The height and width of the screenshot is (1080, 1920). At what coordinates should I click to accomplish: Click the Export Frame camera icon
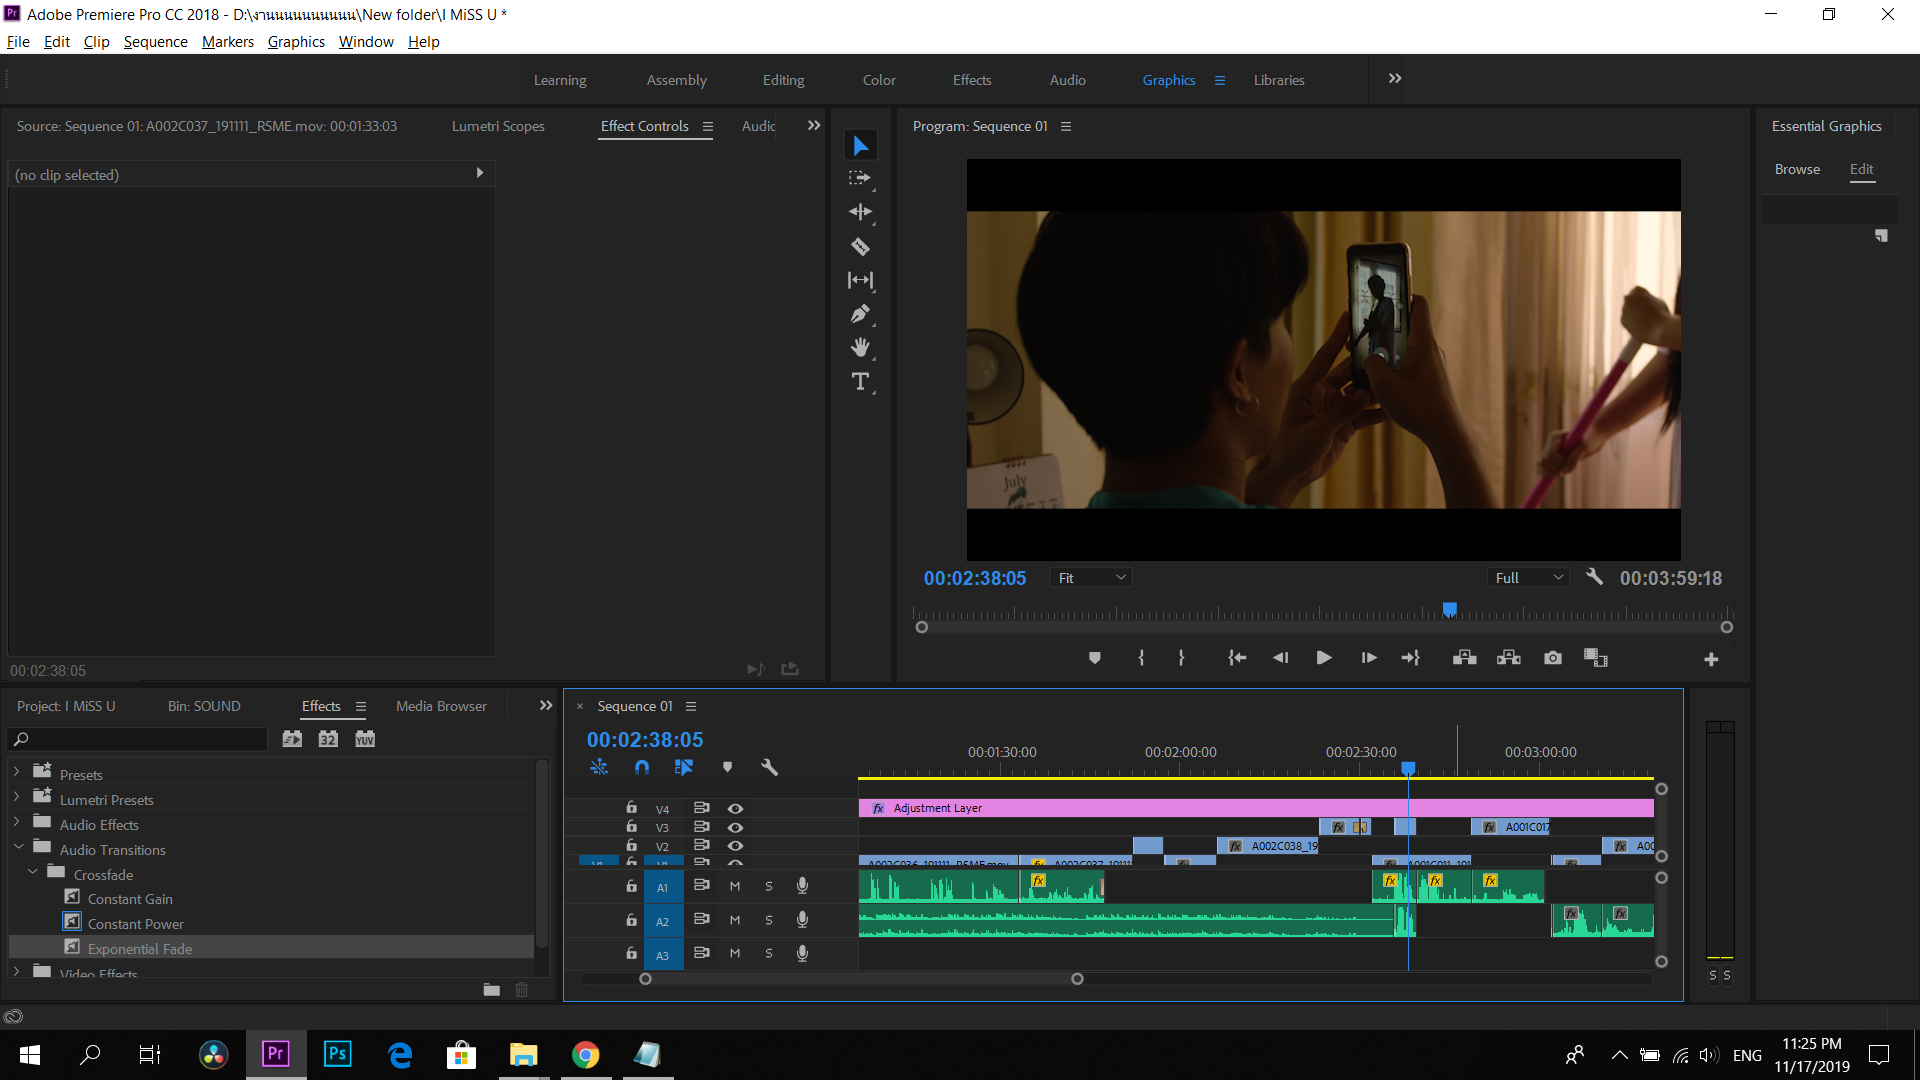tap(1552, 658)
